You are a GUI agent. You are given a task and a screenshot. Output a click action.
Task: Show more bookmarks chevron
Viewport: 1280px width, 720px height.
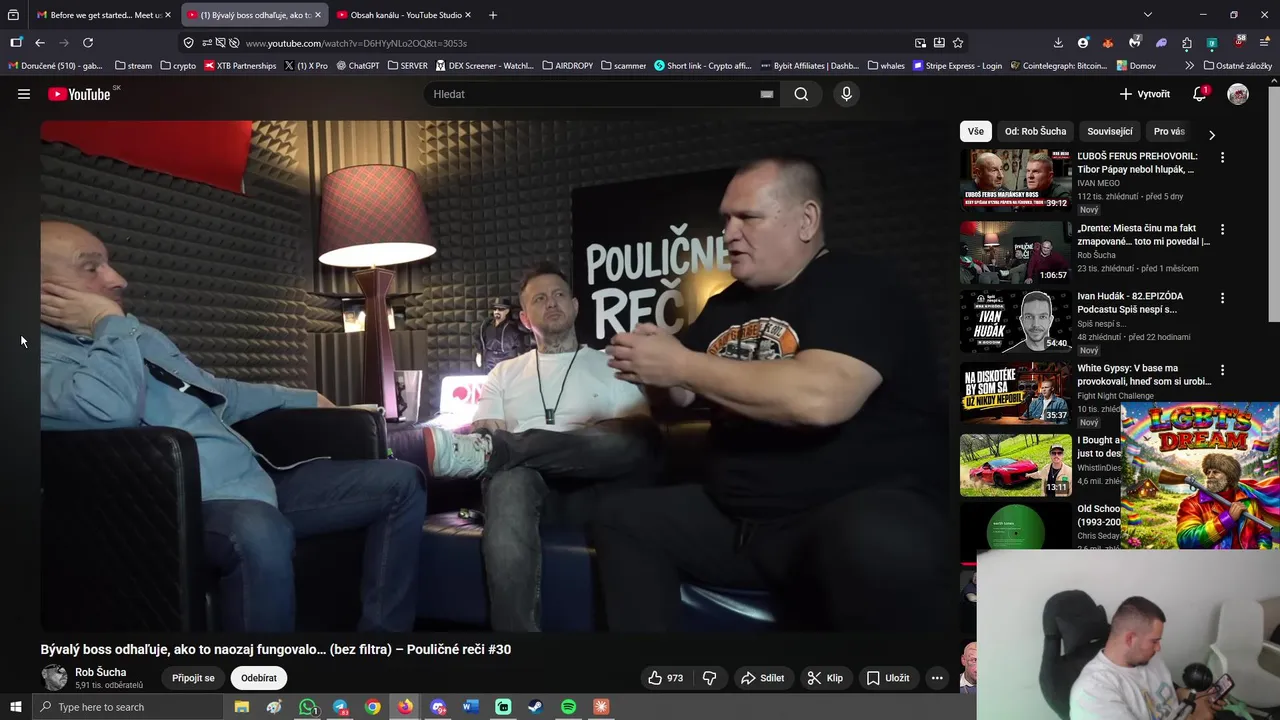point(1189,66)
